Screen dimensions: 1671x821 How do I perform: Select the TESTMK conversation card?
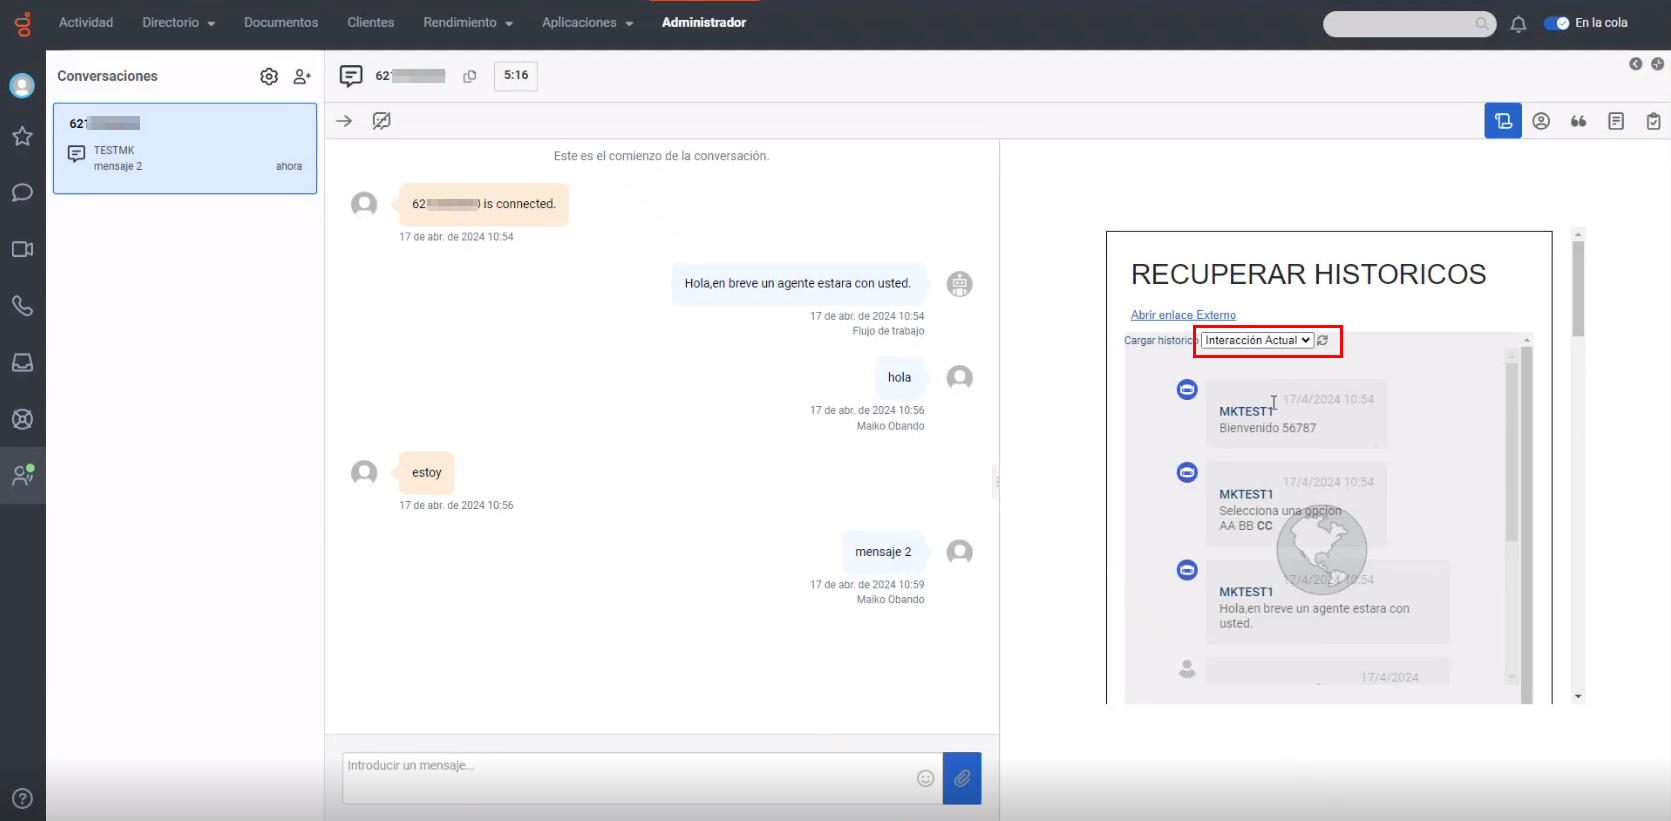coord(185,148)
